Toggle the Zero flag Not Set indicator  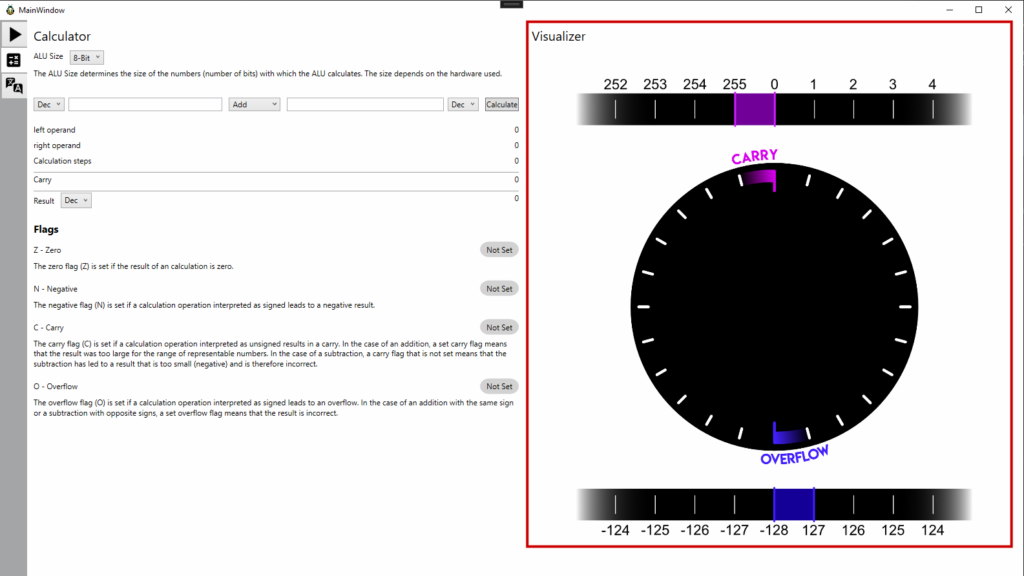coord(499,250)
